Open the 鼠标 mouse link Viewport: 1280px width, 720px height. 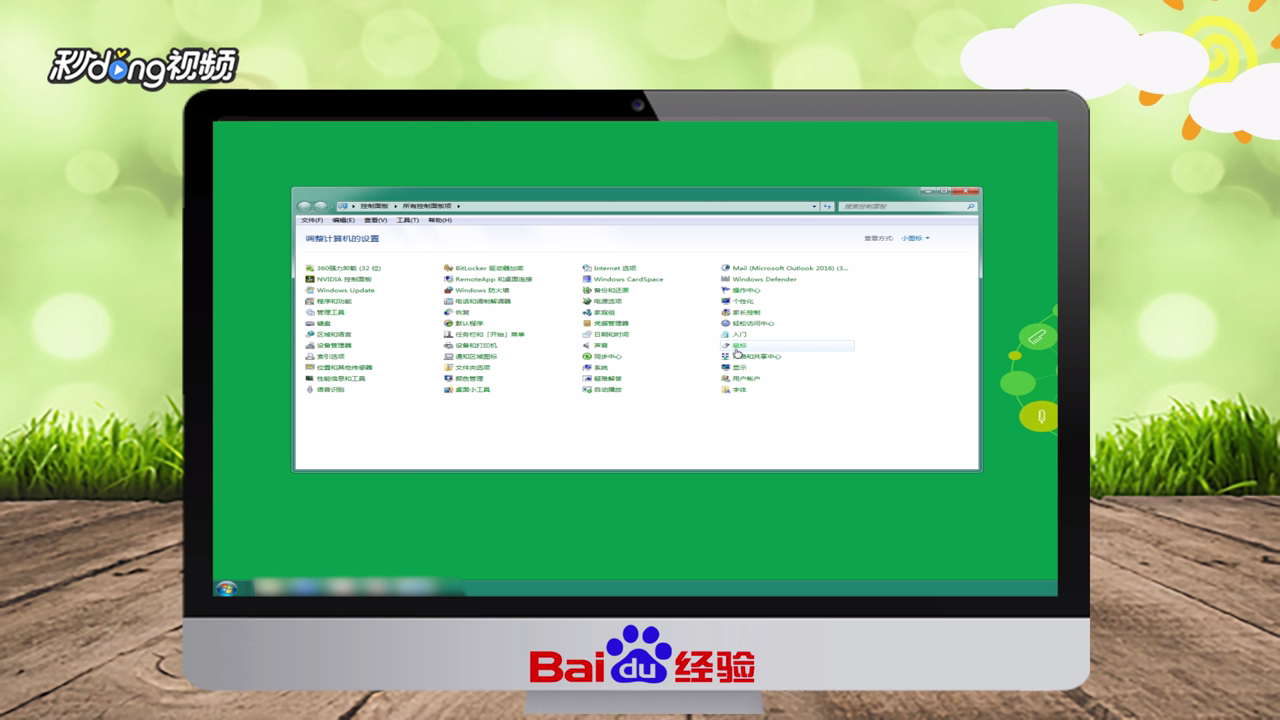click(739, 345)
